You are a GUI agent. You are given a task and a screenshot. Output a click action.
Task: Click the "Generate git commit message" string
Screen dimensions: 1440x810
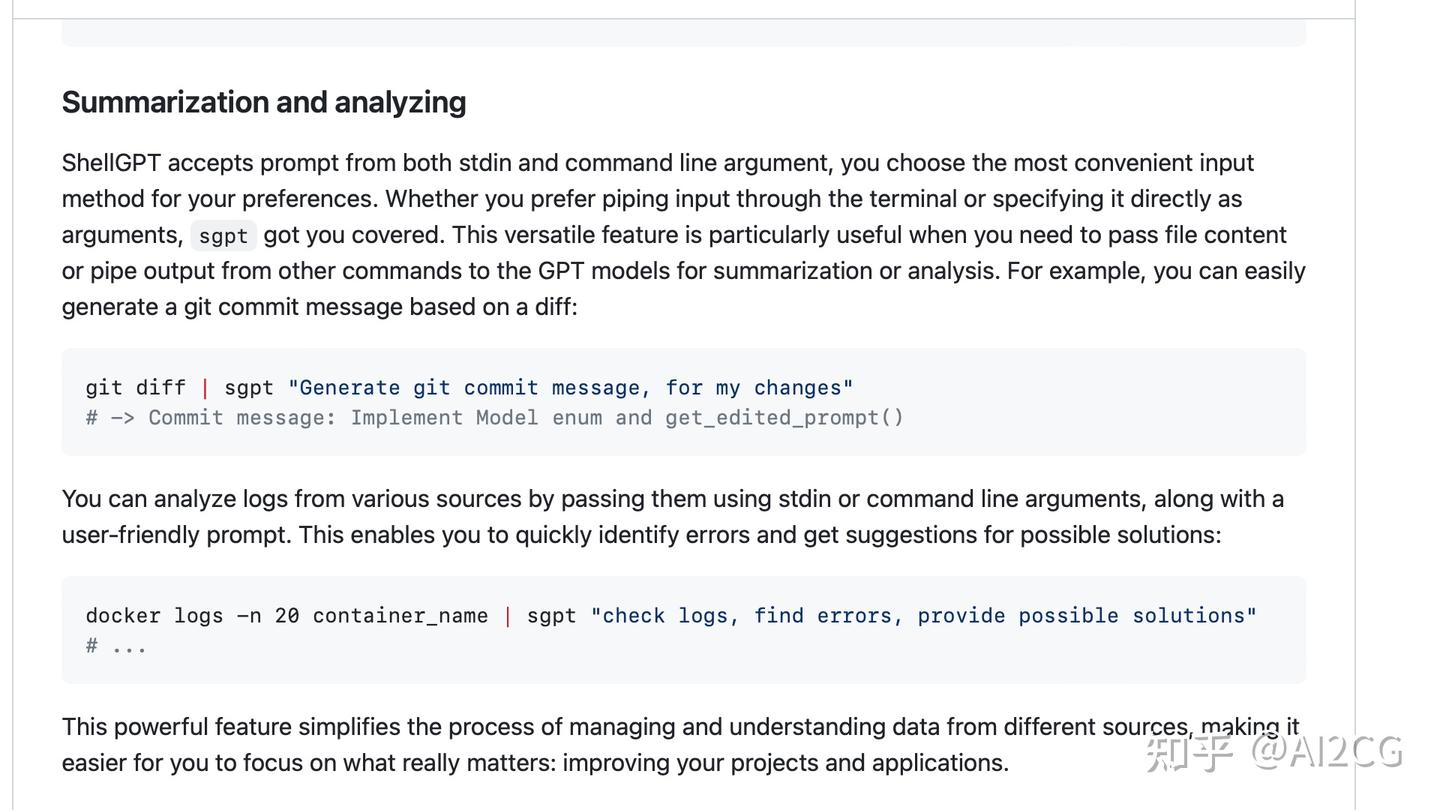pyautogui.click(x=570, y=388)
